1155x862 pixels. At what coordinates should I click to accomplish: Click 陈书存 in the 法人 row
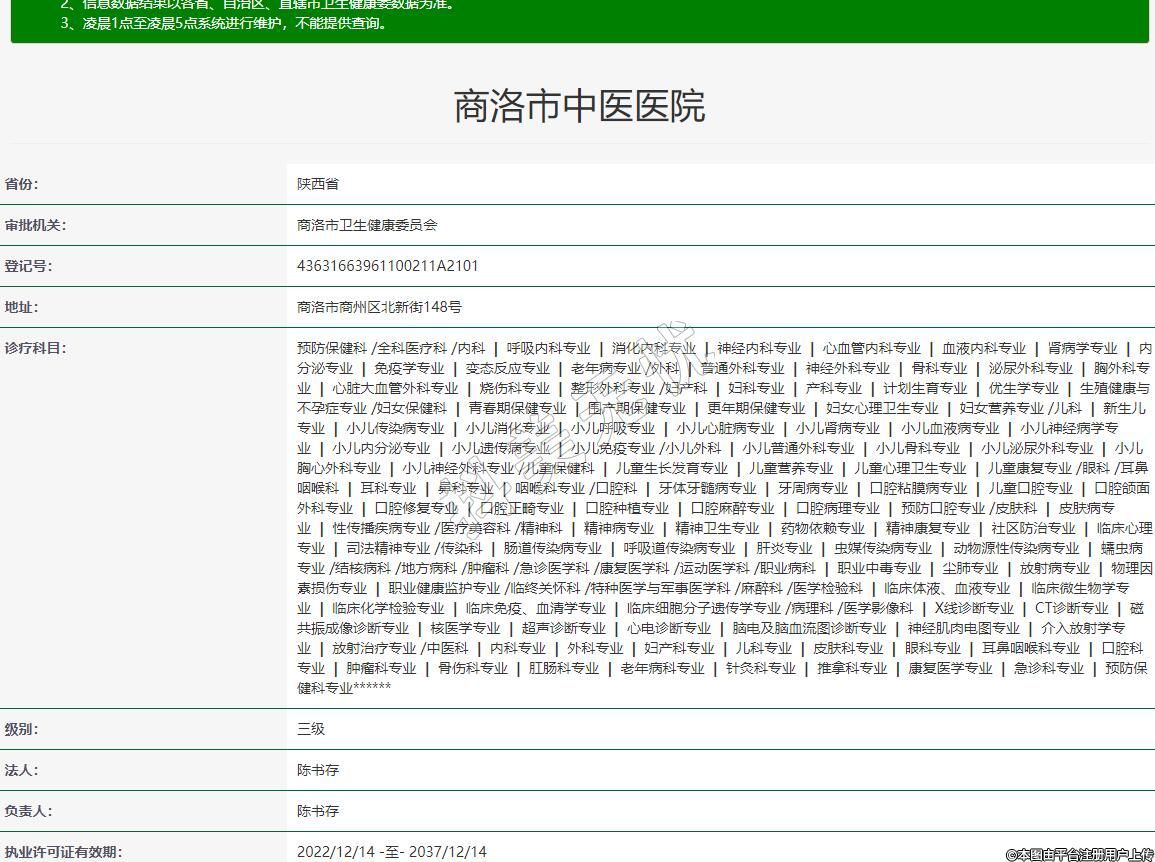click(318, 770)
